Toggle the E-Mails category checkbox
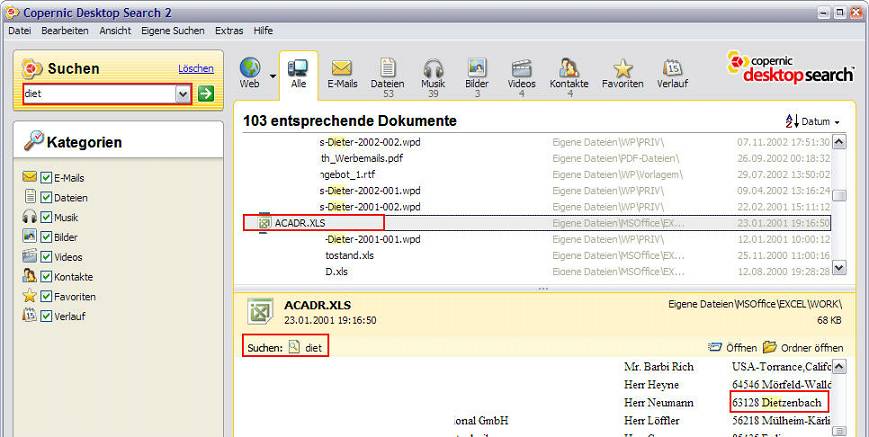This screenshot has height=437, width=869. (x=46, y=178)
